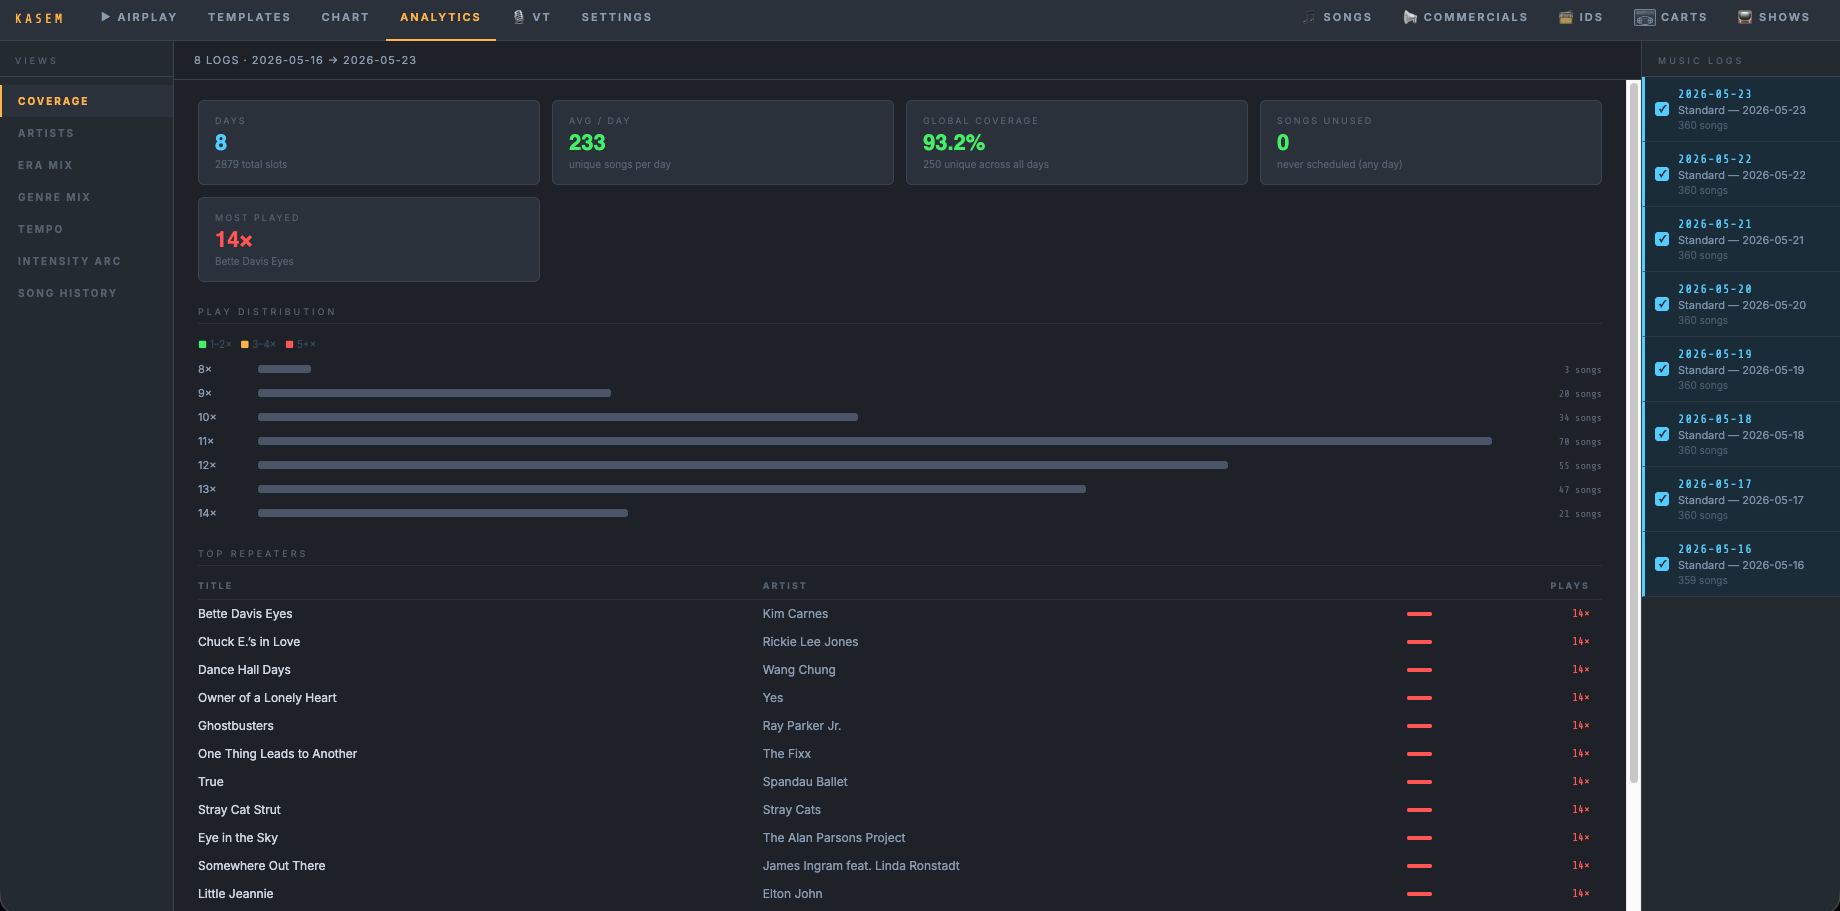Screen dimensions: 1840x911
Task: Click the Owner of a Lonely Heart title
Action: [x=267, y=698]
